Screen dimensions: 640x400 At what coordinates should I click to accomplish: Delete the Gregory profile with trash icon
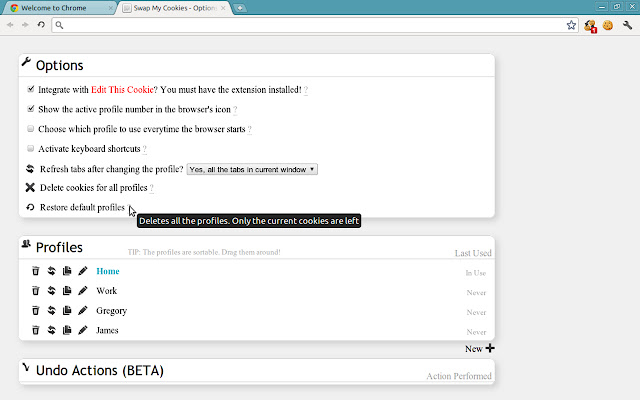tap(36, 311)
